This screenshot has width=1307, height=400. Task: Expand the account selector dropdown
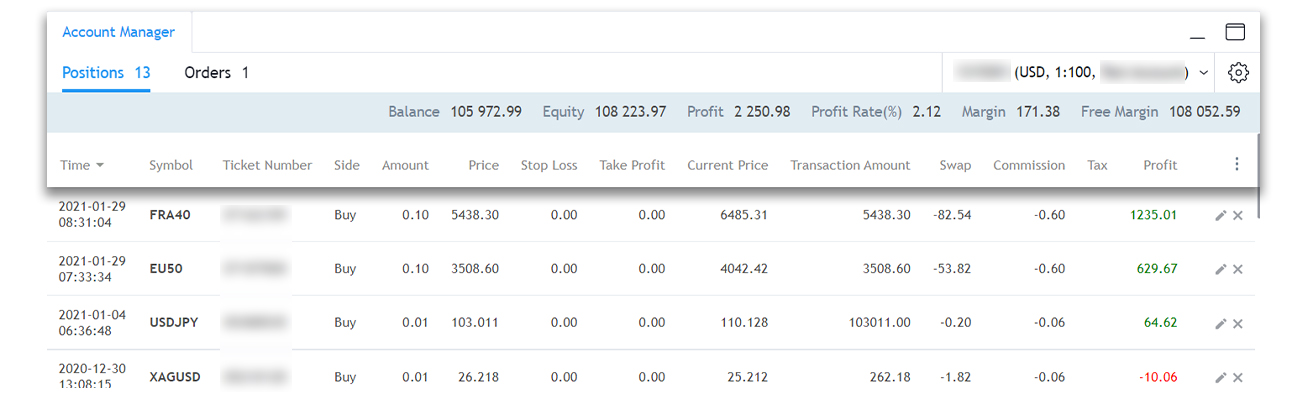pos(1203,73)
